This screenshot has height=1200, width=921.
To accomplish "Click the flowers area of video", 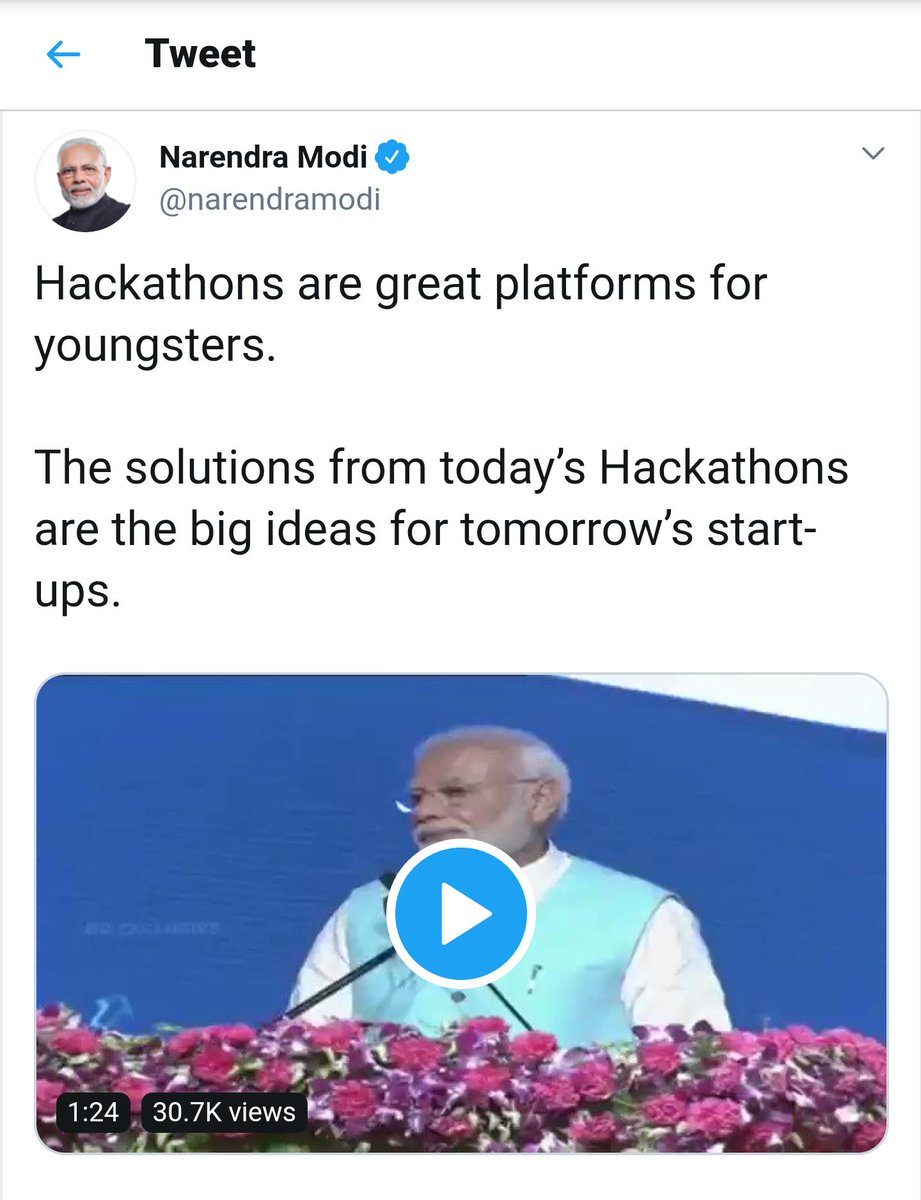I will point(461,1085).
